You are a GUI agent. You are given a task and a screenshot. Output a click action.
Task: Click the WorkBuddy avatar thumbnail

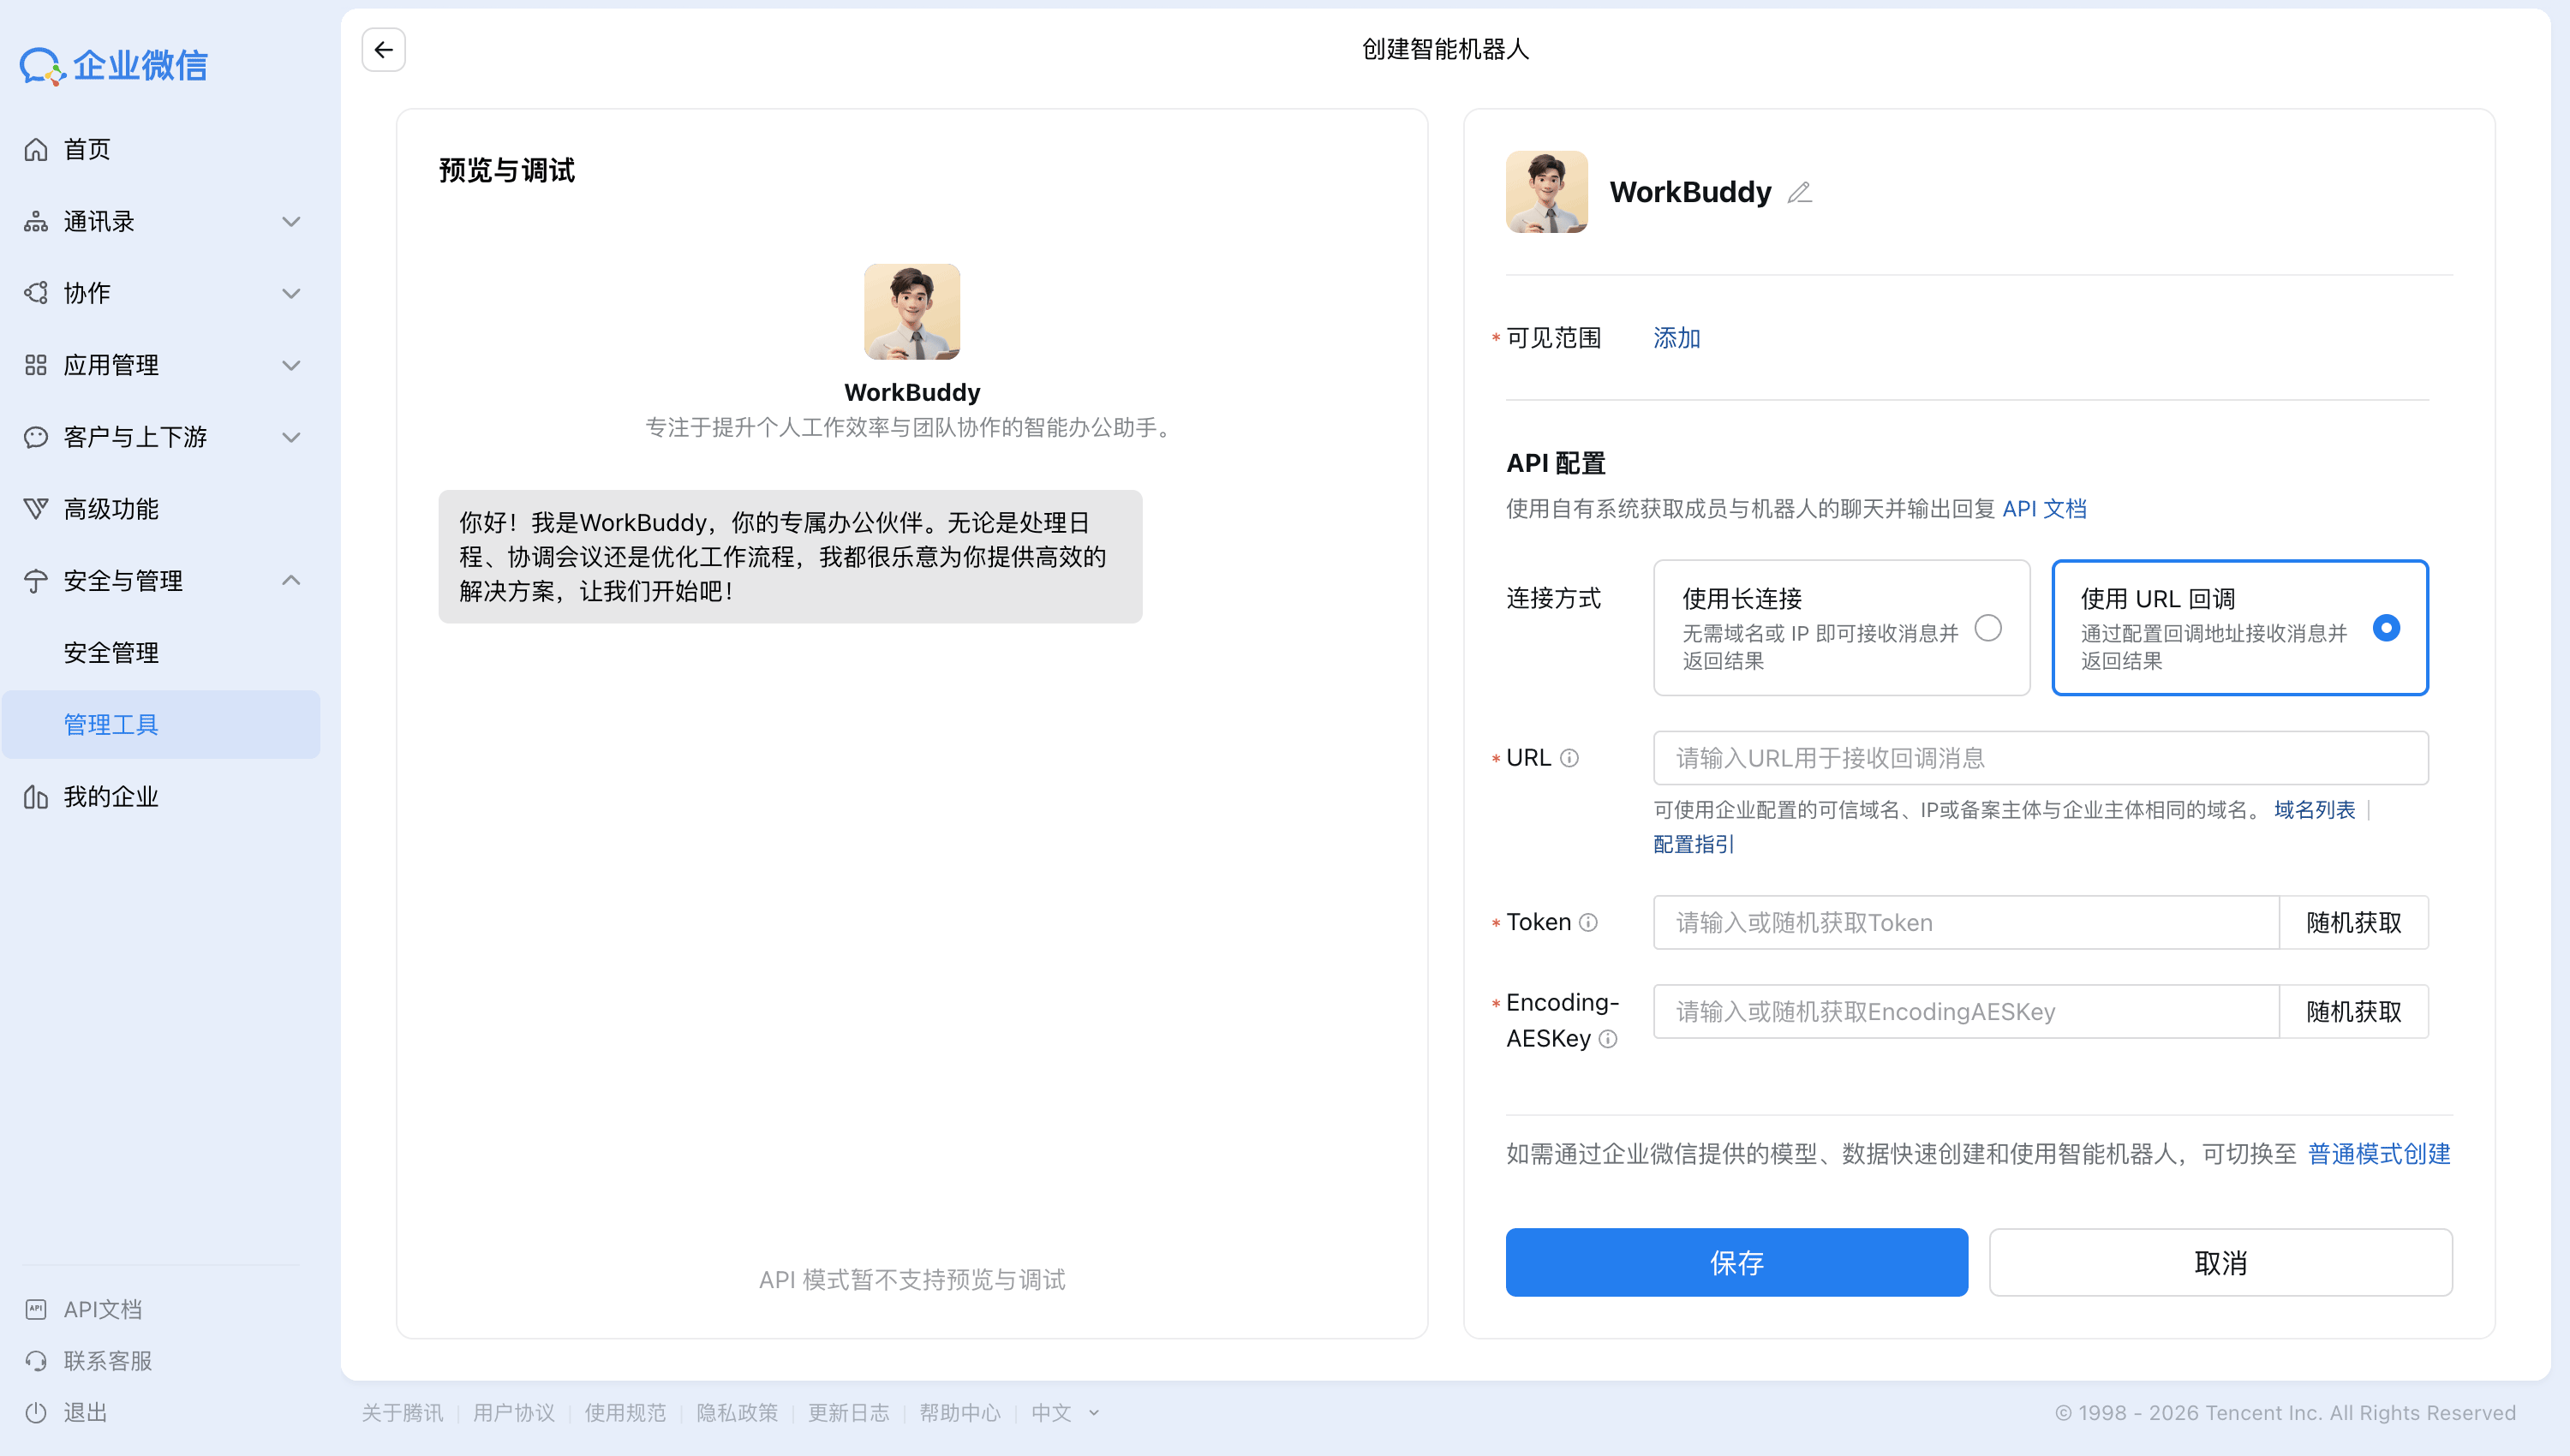(x=1546, y=192)
